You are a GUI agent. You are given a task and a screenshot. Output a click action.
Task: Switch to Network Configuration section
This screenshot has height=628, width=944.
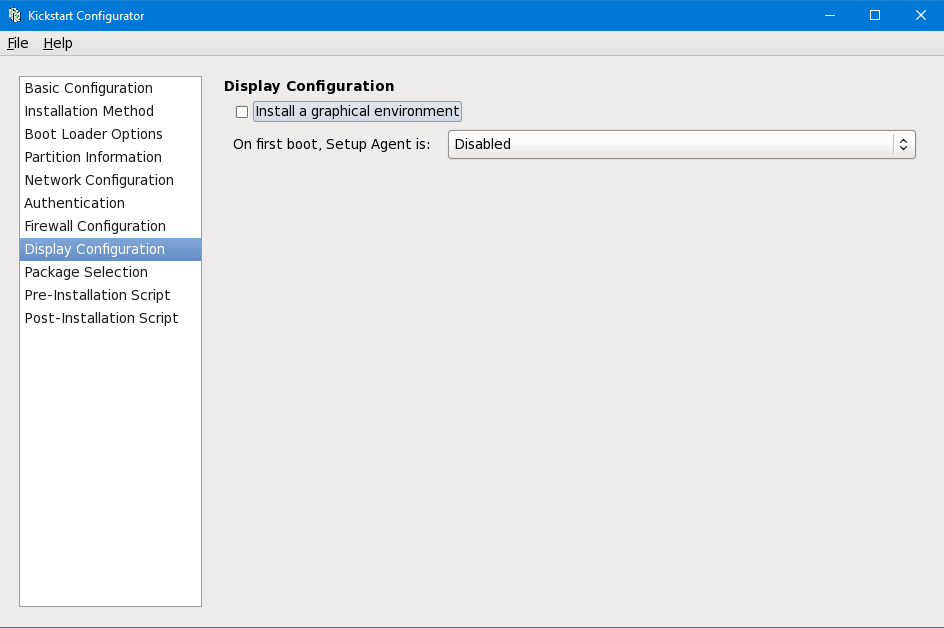[99, 180]
